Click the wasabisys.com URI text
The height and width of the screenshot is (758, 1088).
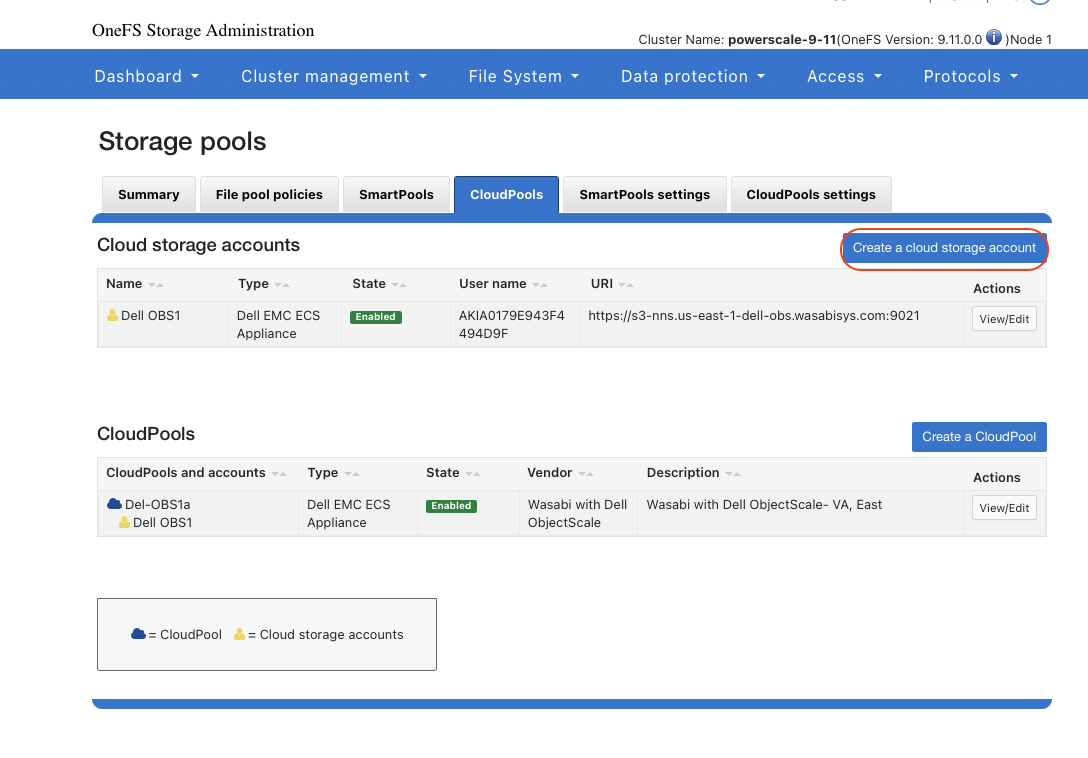coord(754,315)
